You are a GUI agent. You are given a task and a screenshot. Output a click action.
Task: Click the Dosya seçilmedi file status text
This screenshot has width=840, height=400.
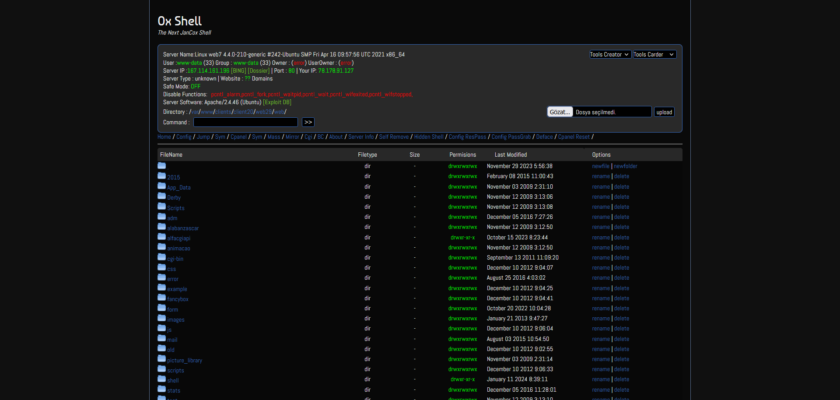click(x=596, y=112)
